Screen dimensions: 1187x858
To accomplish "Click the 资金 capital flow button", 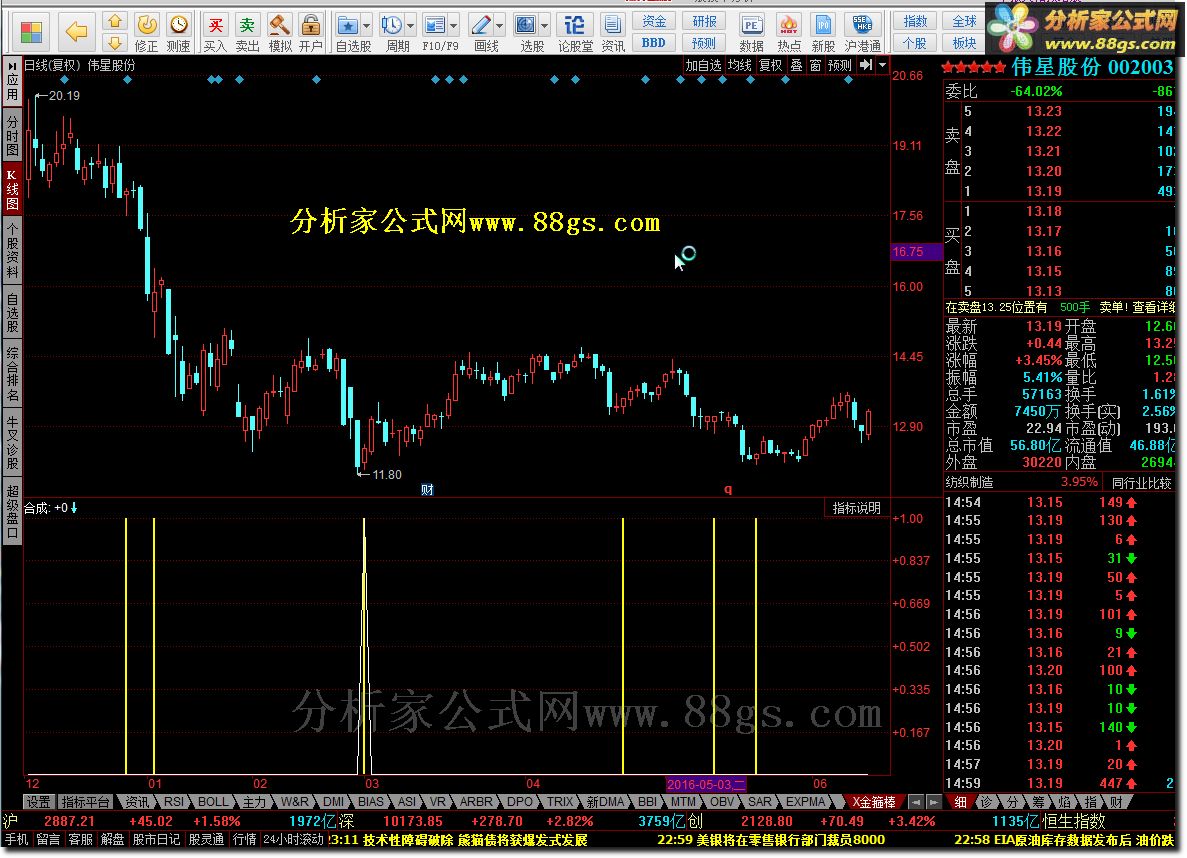I will (x=654, y=21).
